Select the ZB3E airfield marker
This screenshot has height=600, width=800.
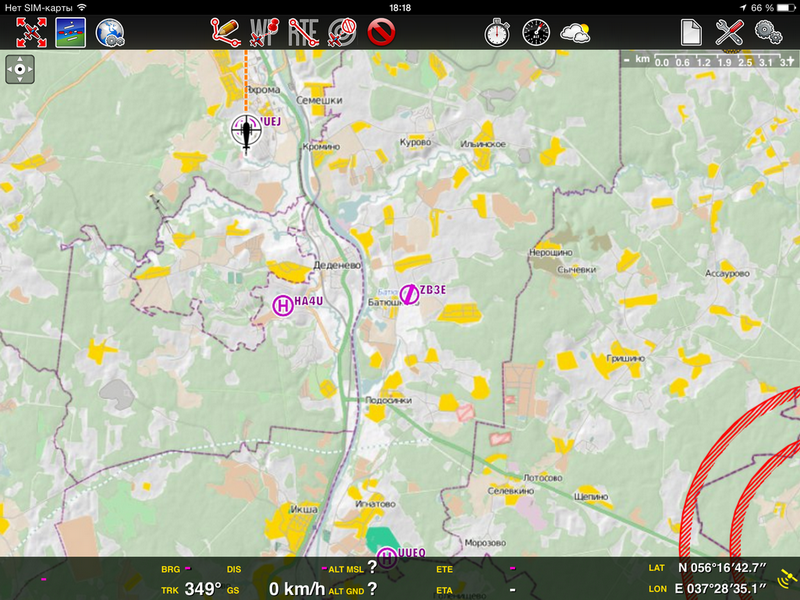(409, 293)
